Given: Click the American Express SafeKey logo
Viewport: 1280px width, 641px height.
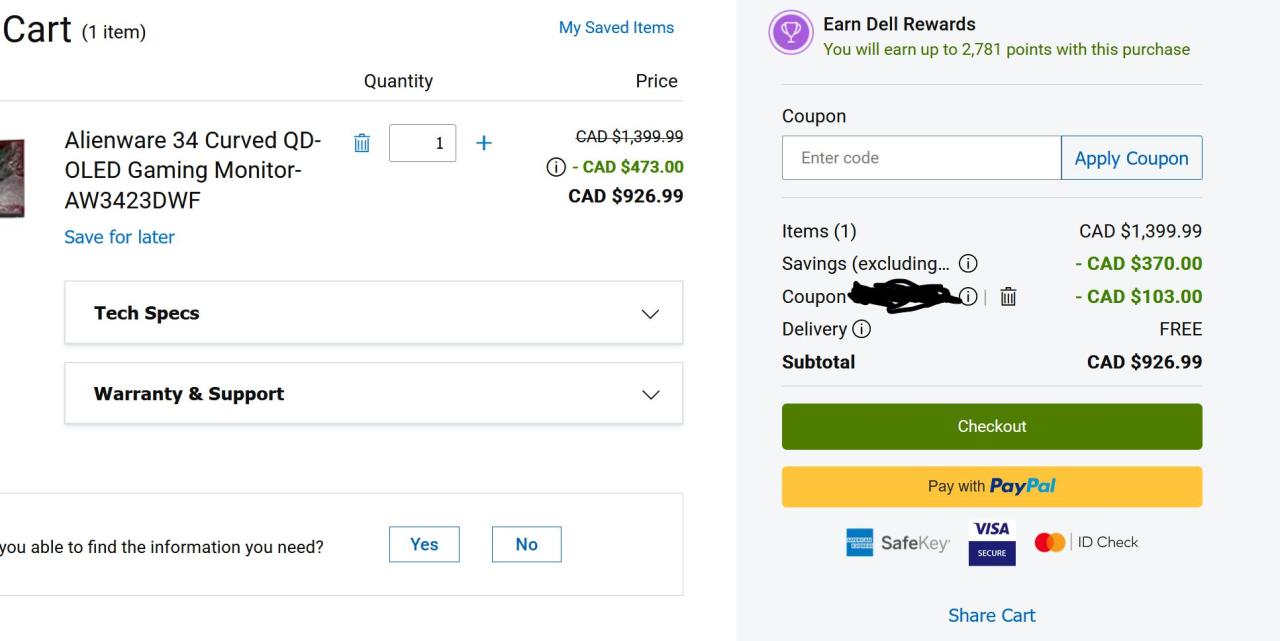Looking at the screenshot, I should click(898, 543).
